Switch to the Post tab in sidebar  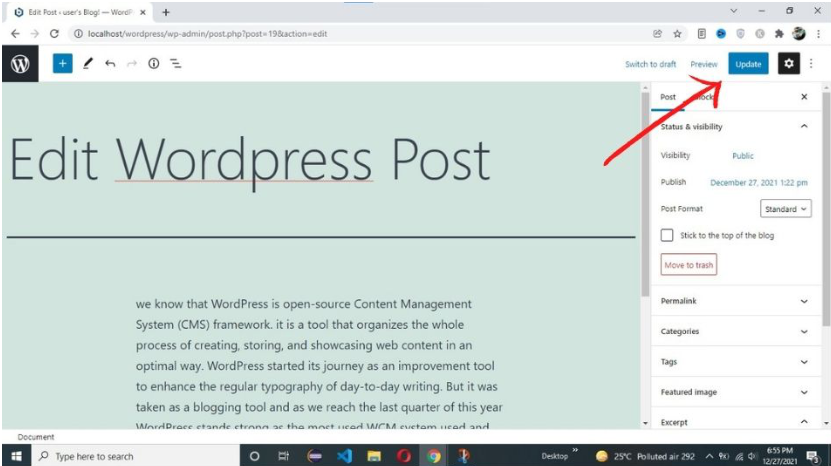click(x=668, y=97)
